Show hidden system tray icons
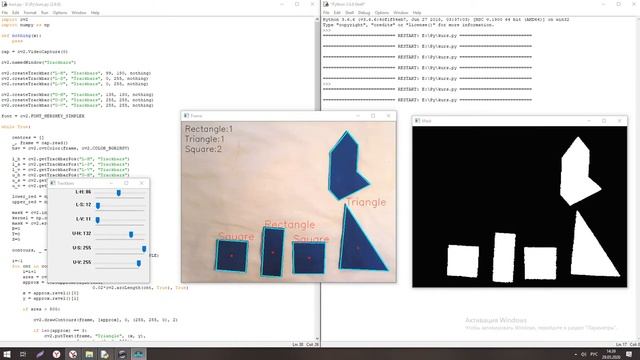Image resolution: width=640 pixels, height=360 pixels. pos(576,354)
